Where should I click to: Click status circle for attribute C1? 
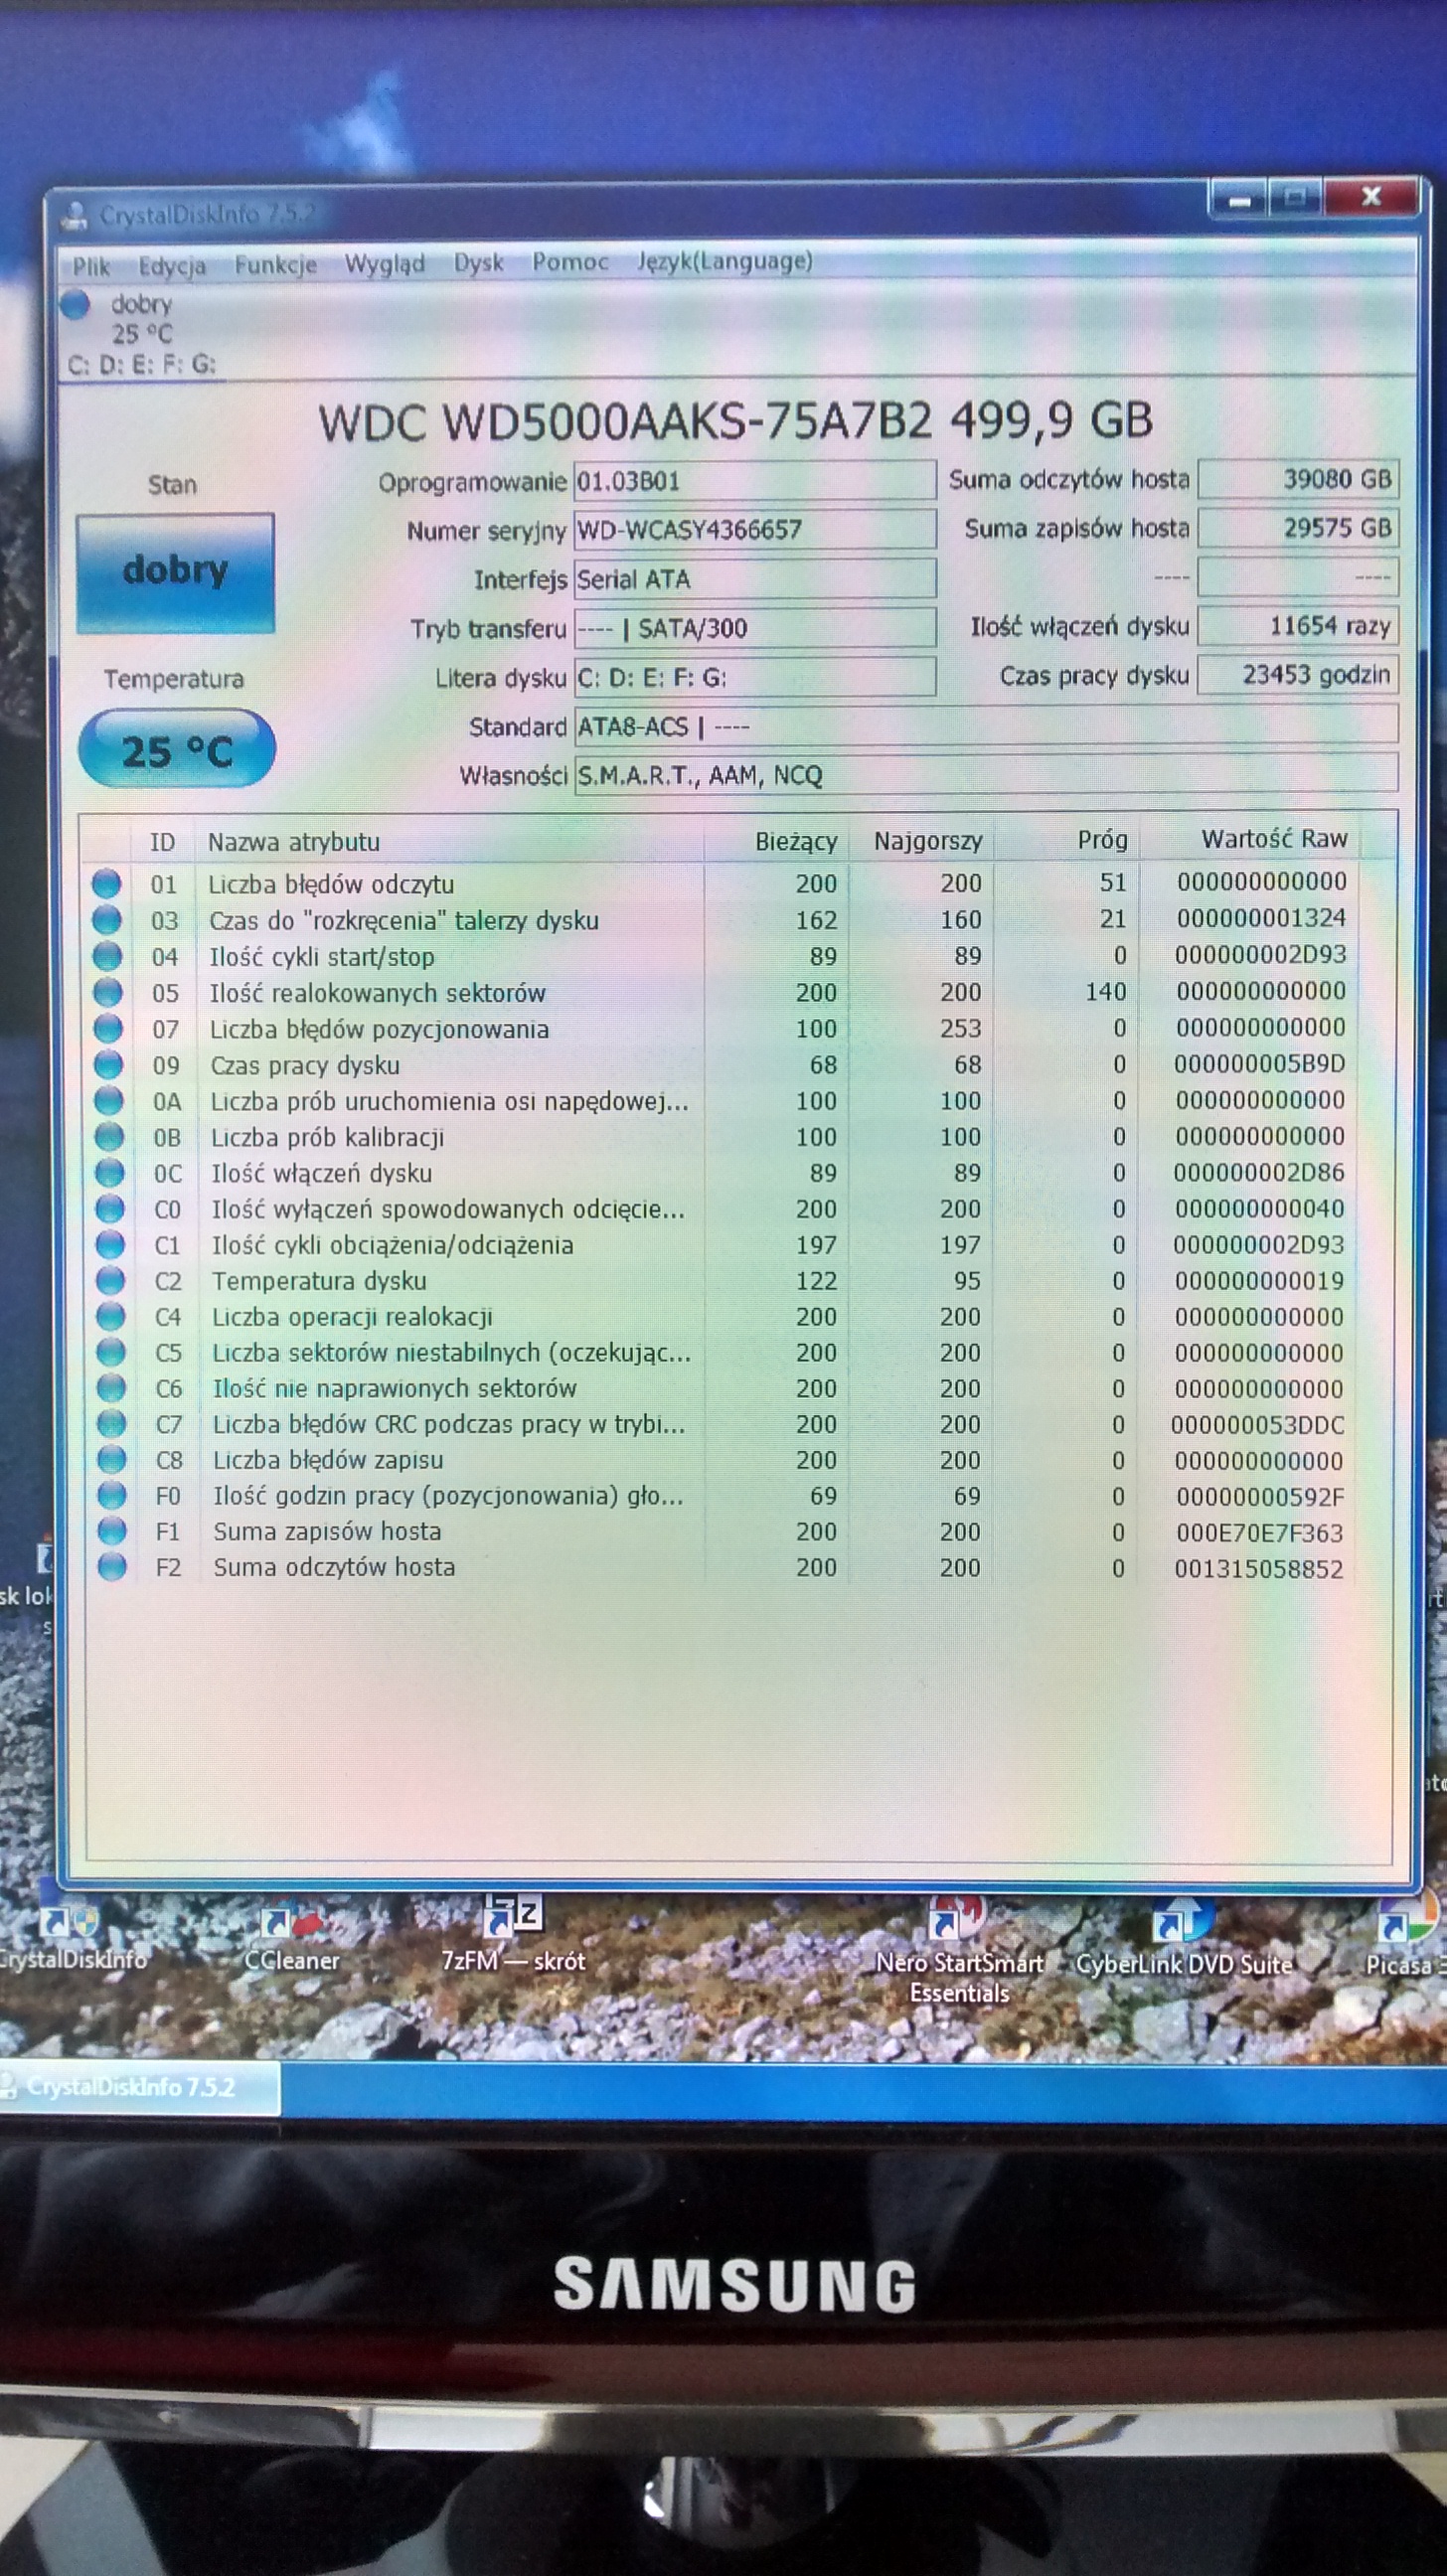(110, 1245)
